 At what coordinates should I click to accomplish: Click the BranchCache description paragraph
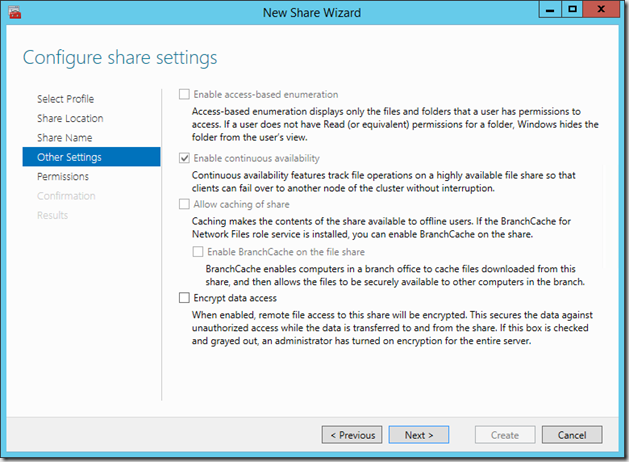click(395, 275)
